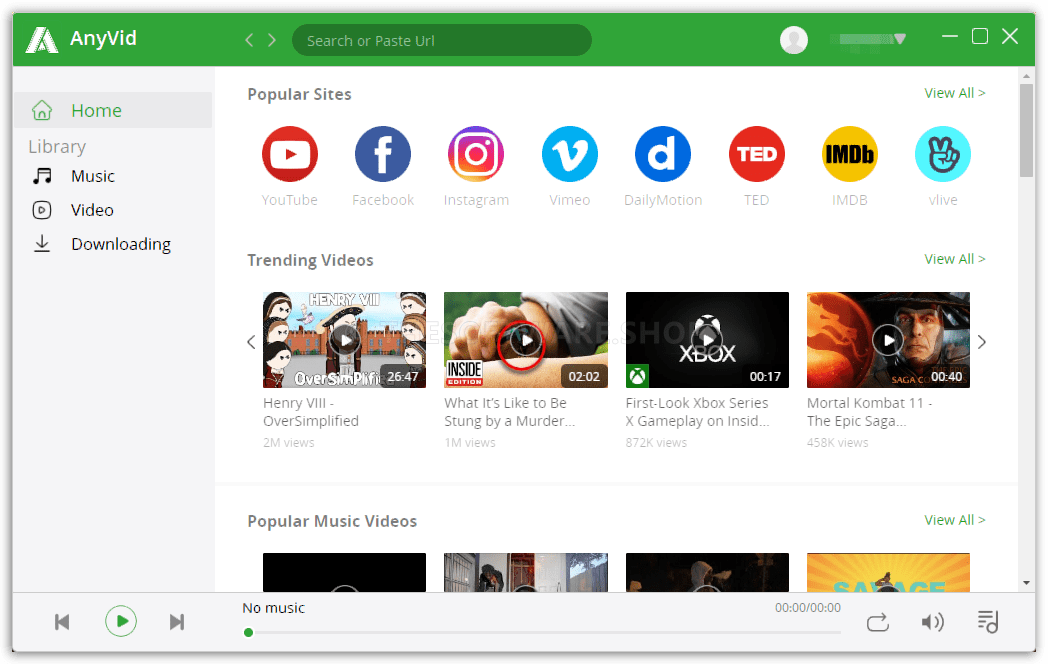Viewport: 1048px width, 664px height.
Task: Click the user profile avatar
Action: [794, 40]
